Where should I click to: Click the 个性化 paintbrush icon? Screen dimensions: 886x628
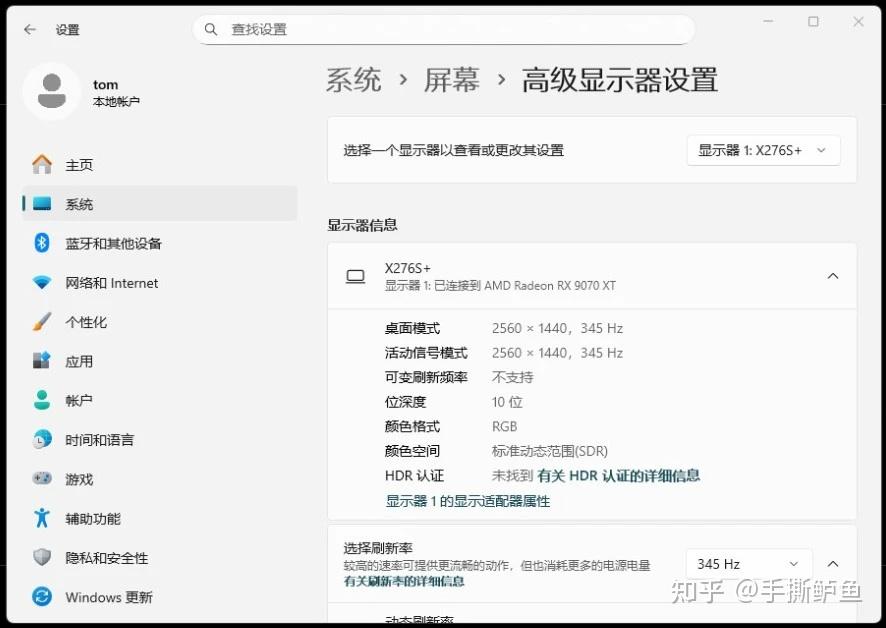coord(42,322)
